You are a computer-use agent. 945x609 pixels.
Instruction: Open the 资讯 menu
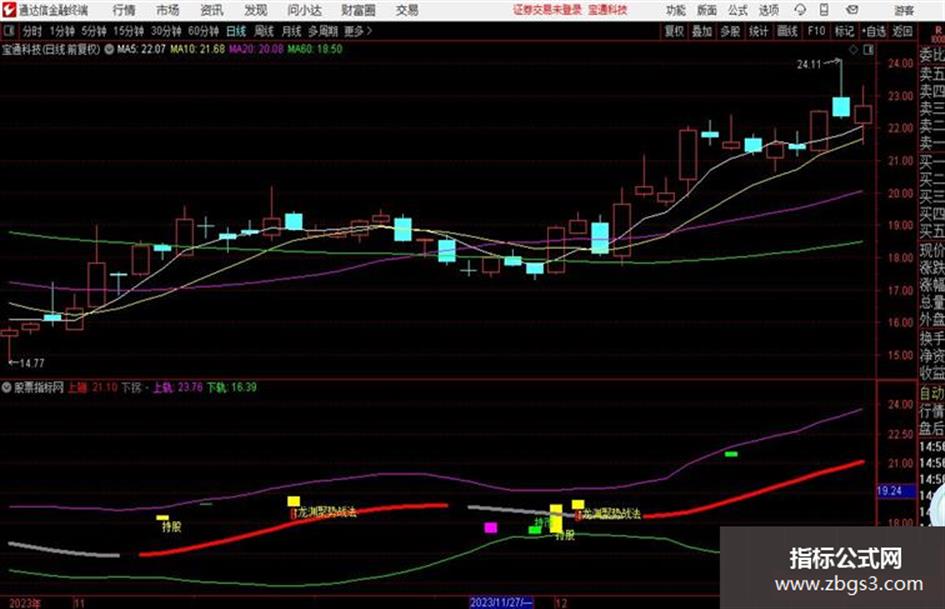click(x=212, y=10)
